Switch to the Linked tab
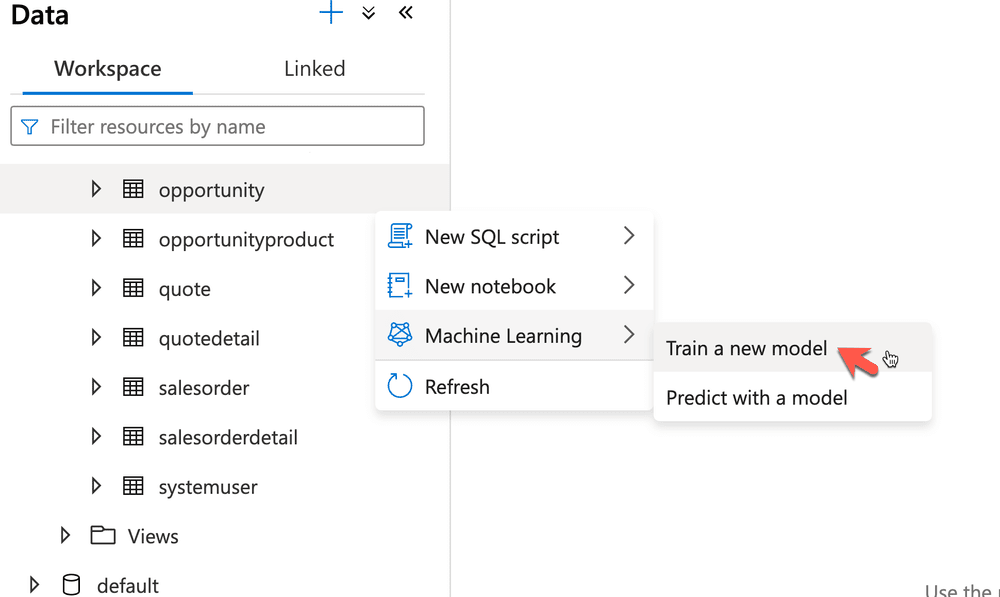This screenshot has width=1000, height=597. pos(314,68)
